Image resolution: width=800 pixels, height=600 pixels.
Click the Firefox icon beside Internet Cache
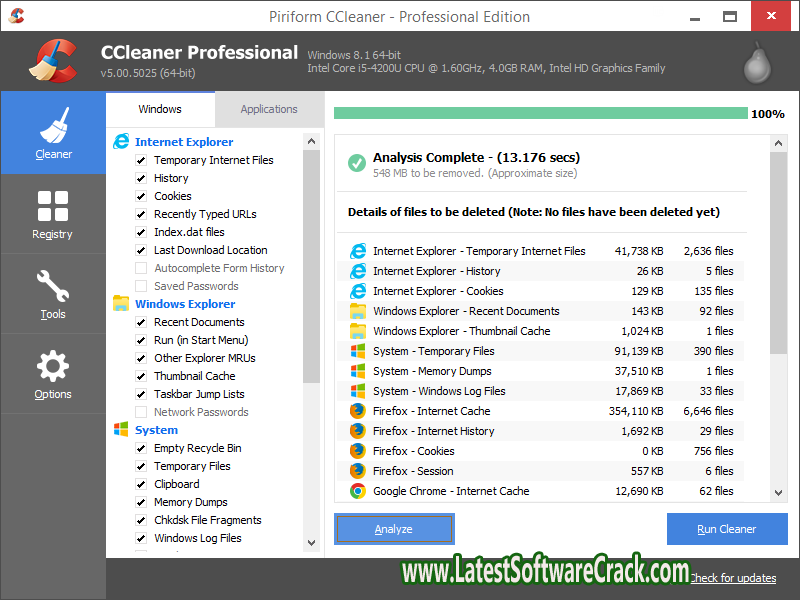point(357,411)
